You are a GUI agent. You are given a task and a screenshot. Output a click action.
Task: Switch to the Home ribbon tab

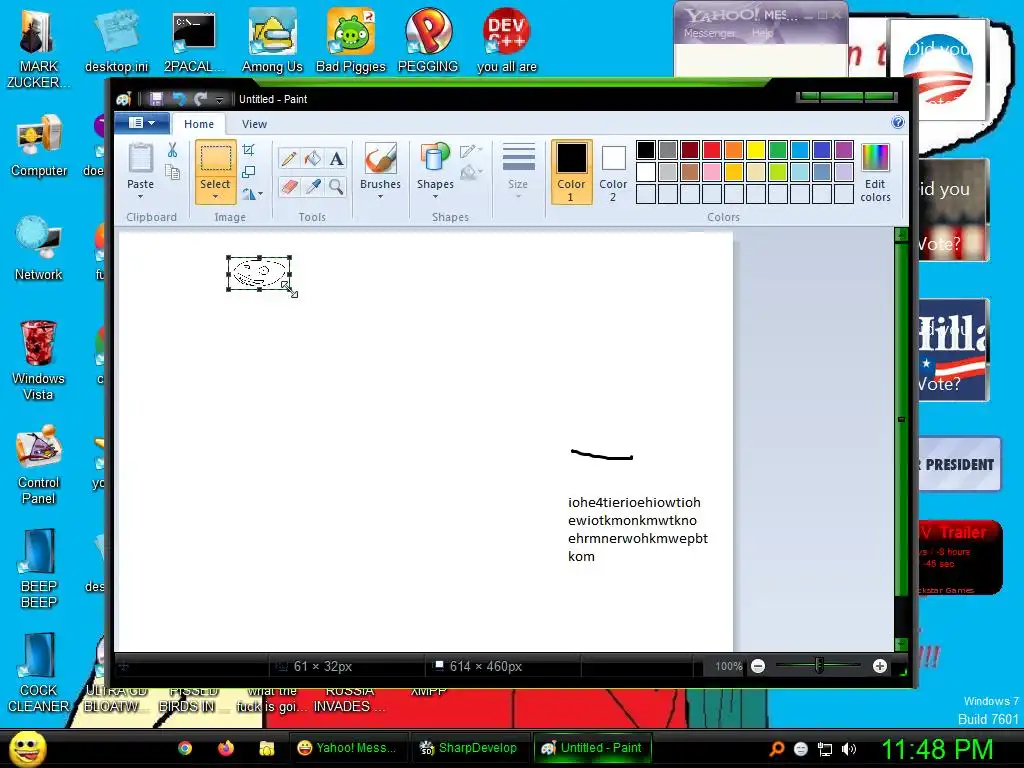199,124
